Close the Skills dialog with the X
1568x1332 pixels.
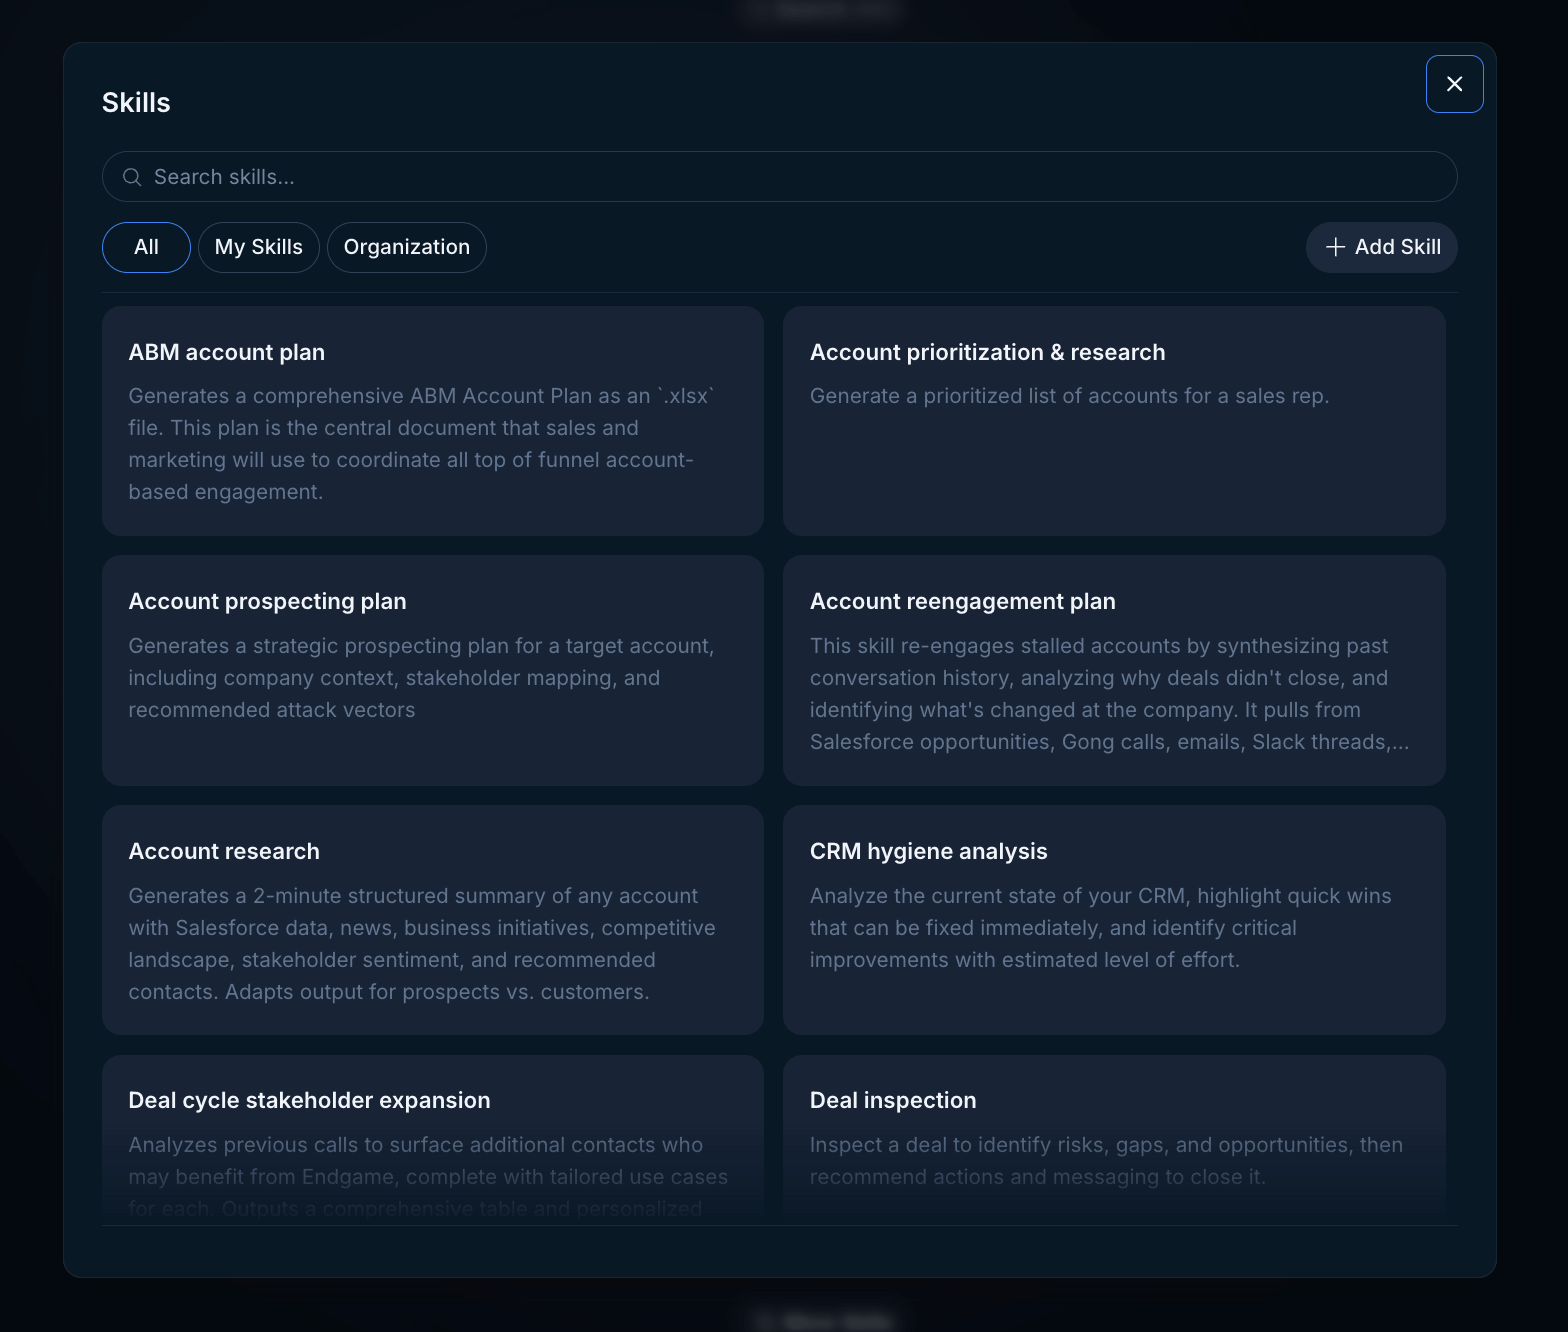pyautogui.click(x=1454, y=84)
